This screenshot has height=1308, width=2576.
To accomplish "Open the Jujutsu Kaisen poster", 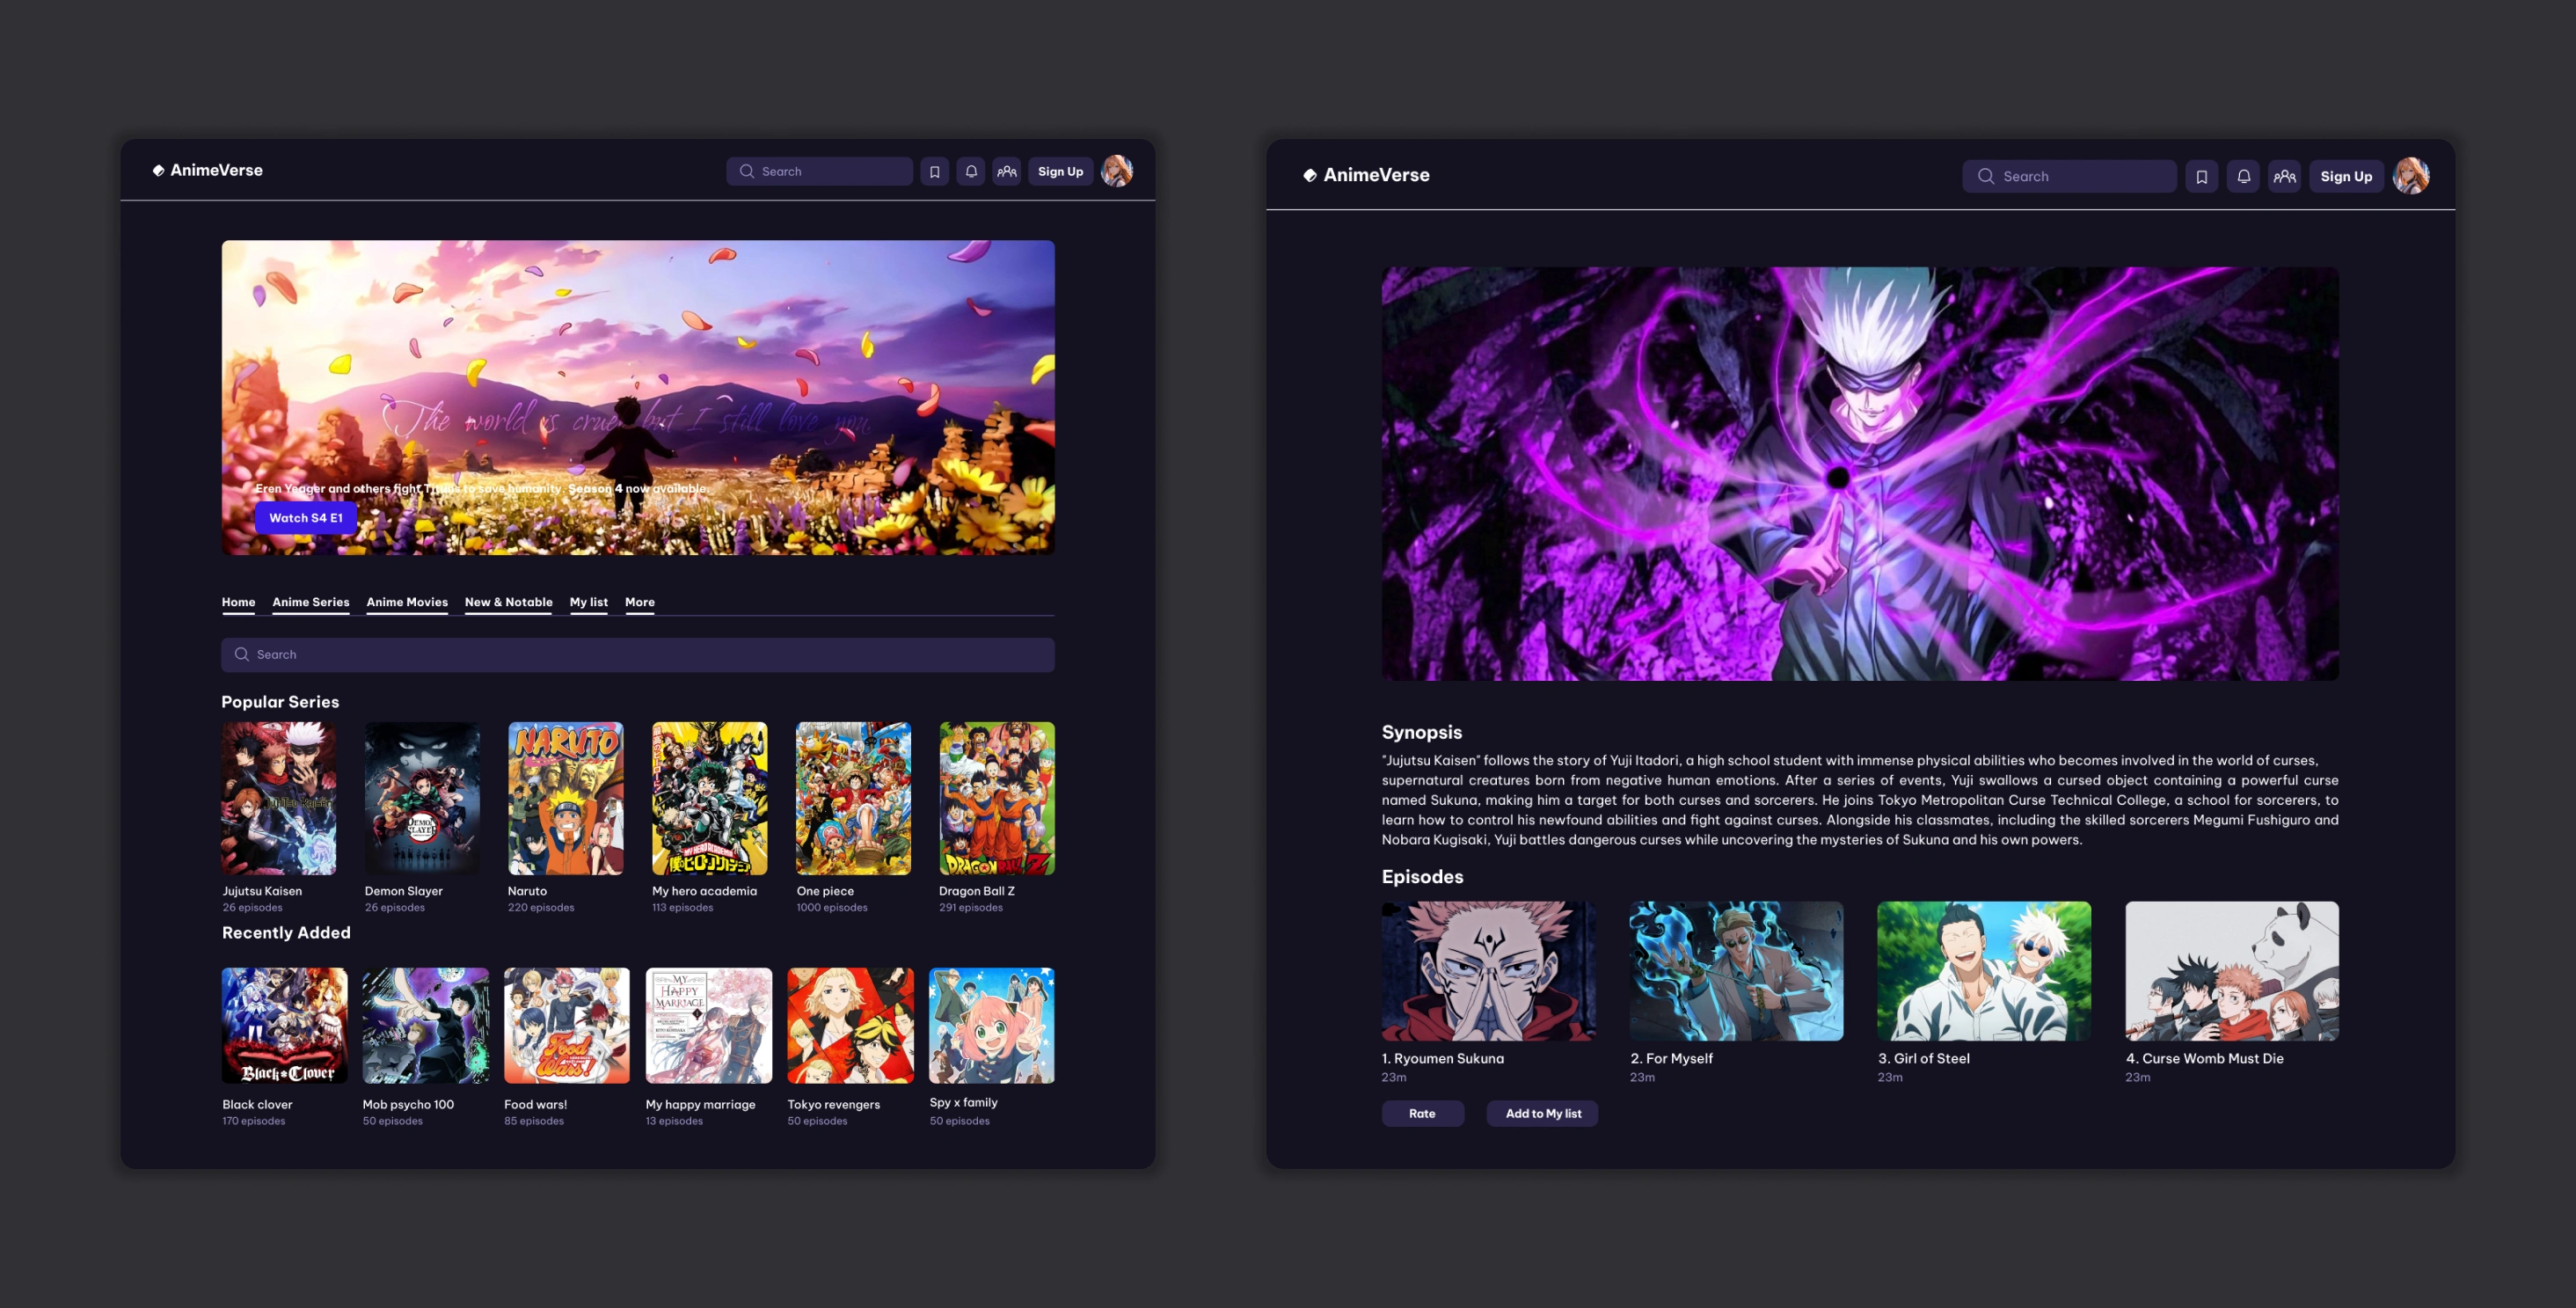I will click(x=279, y=798).
